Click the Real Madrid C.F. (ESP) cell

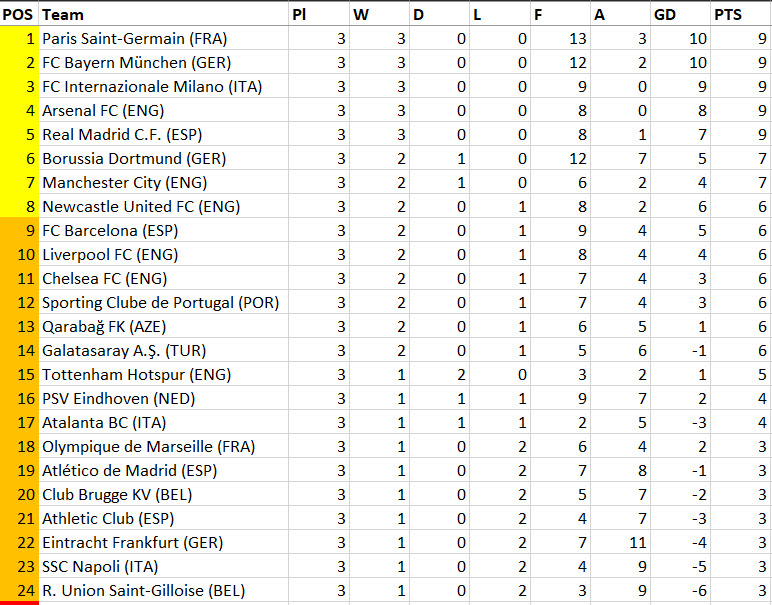[x=163, y=134]
